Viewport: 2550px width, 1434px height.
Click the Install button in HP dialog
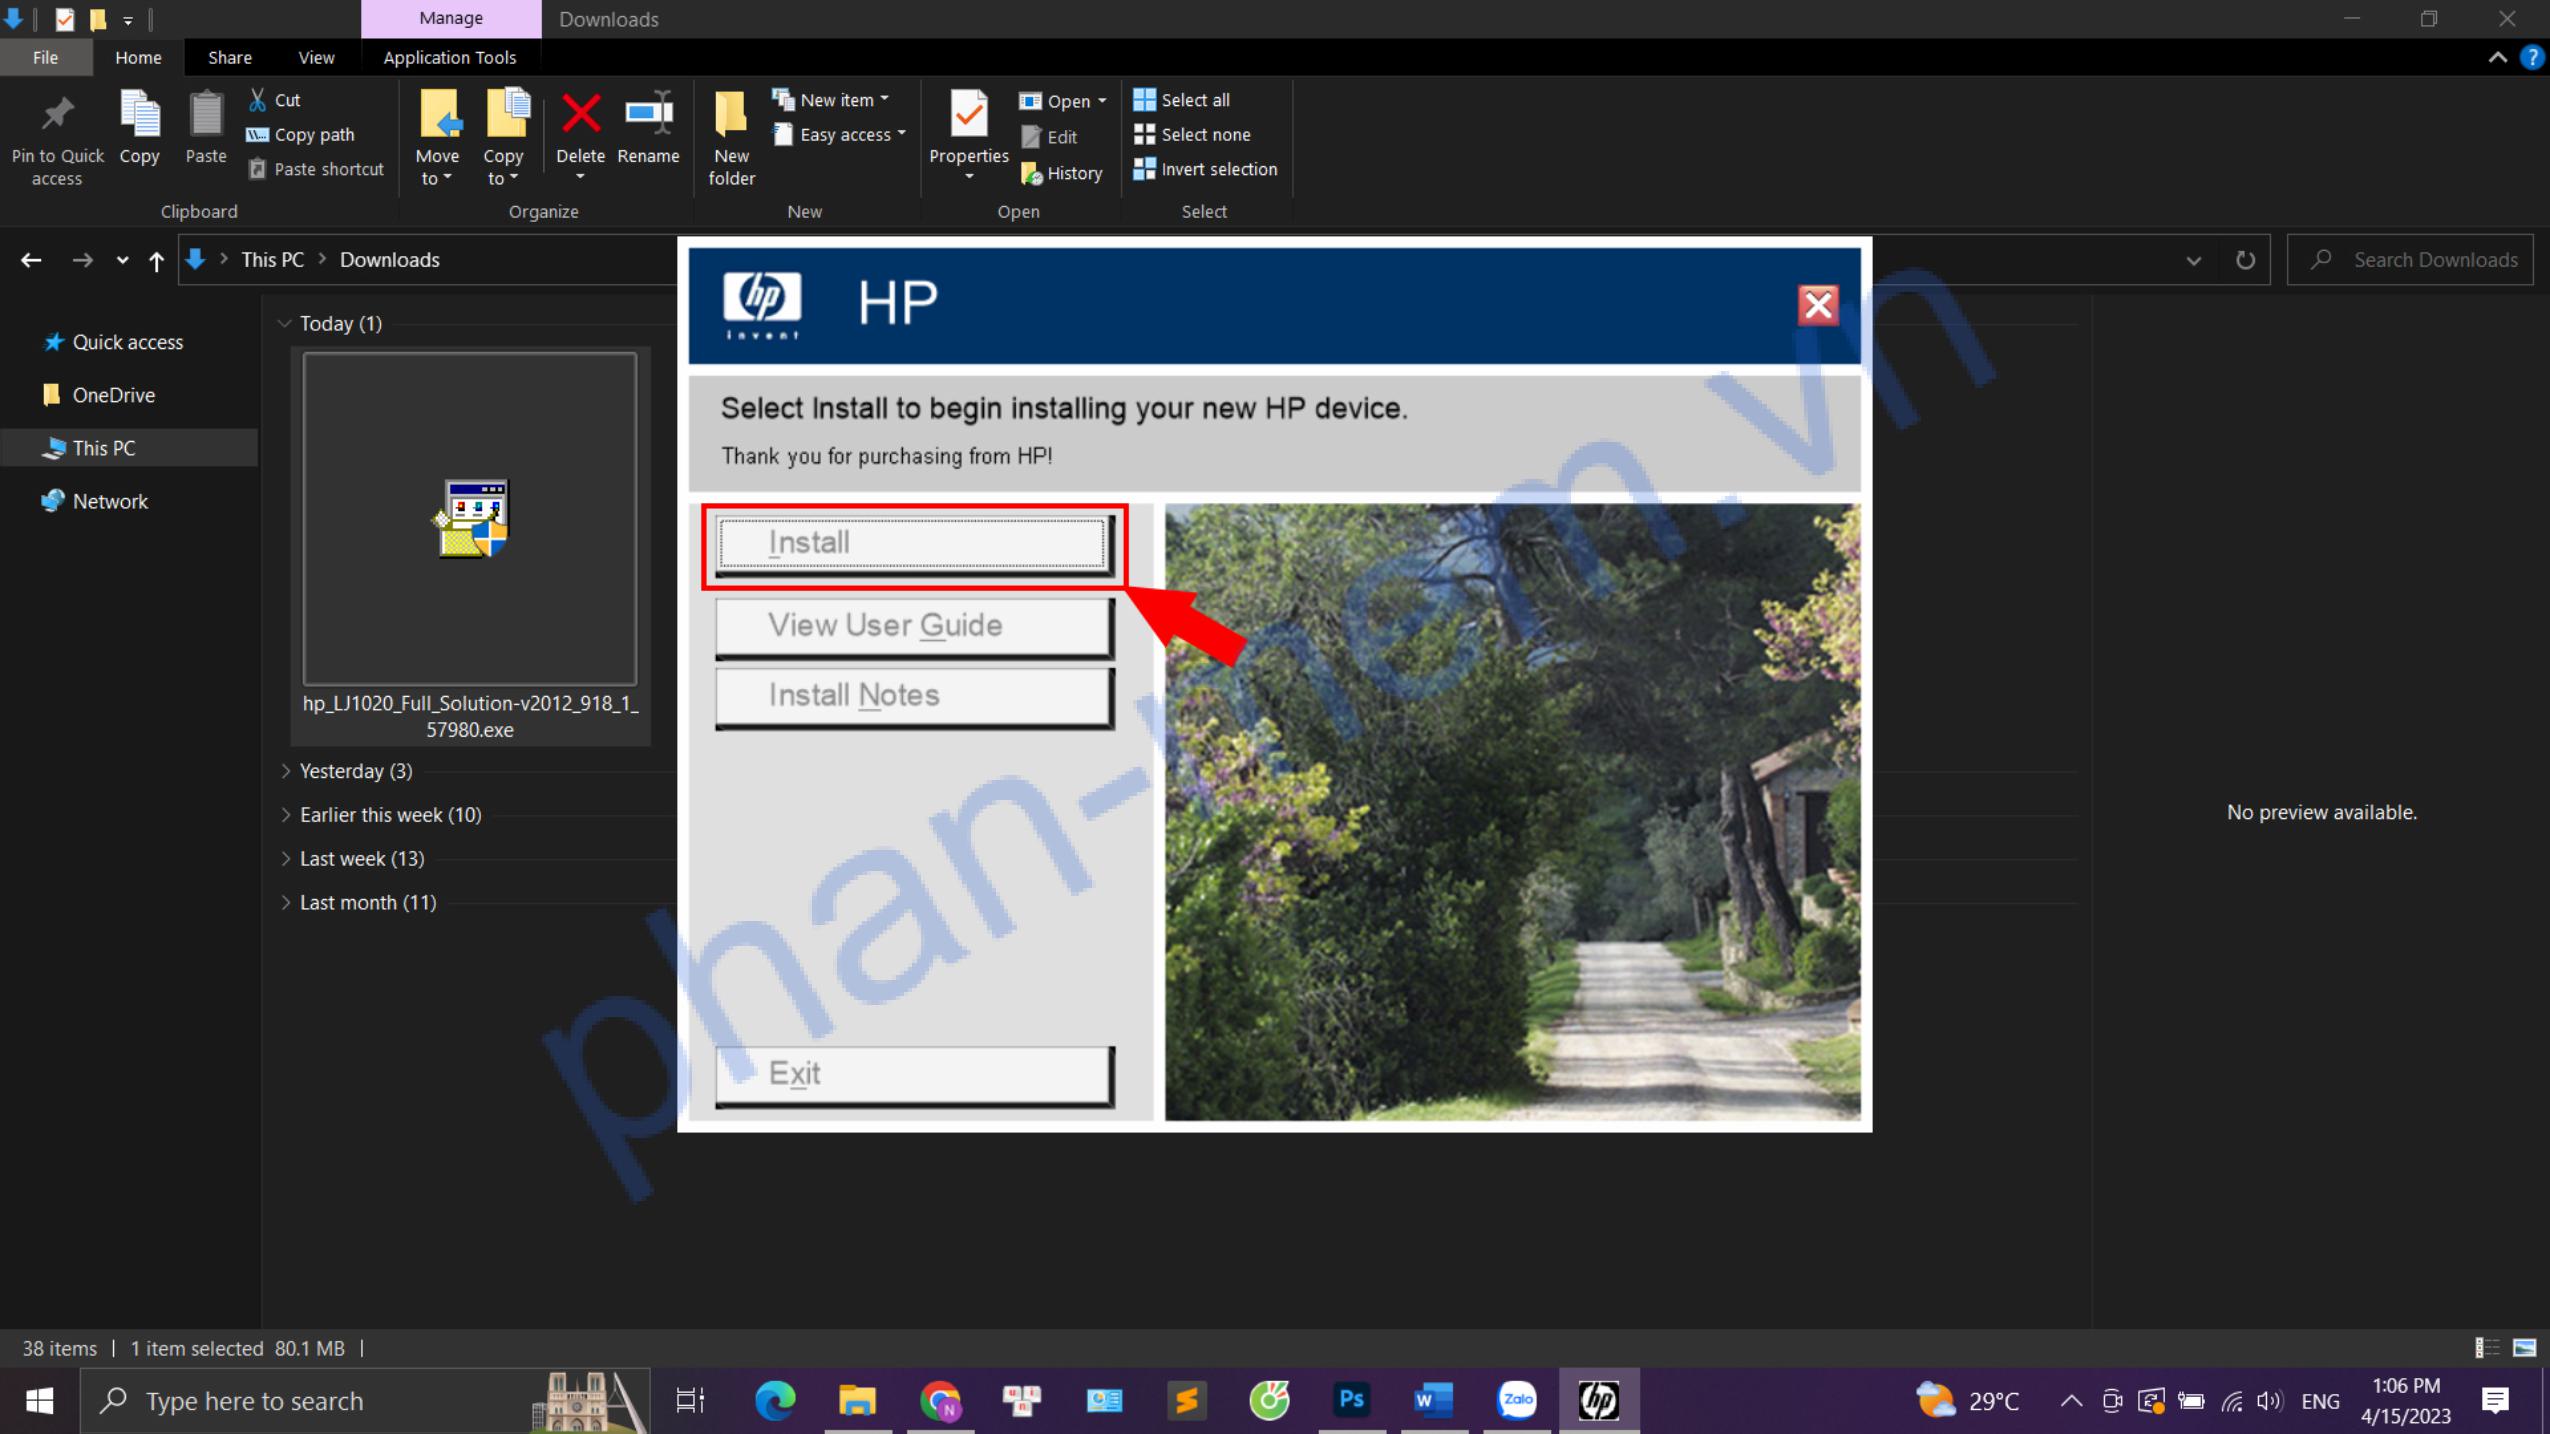coord(912,541)
